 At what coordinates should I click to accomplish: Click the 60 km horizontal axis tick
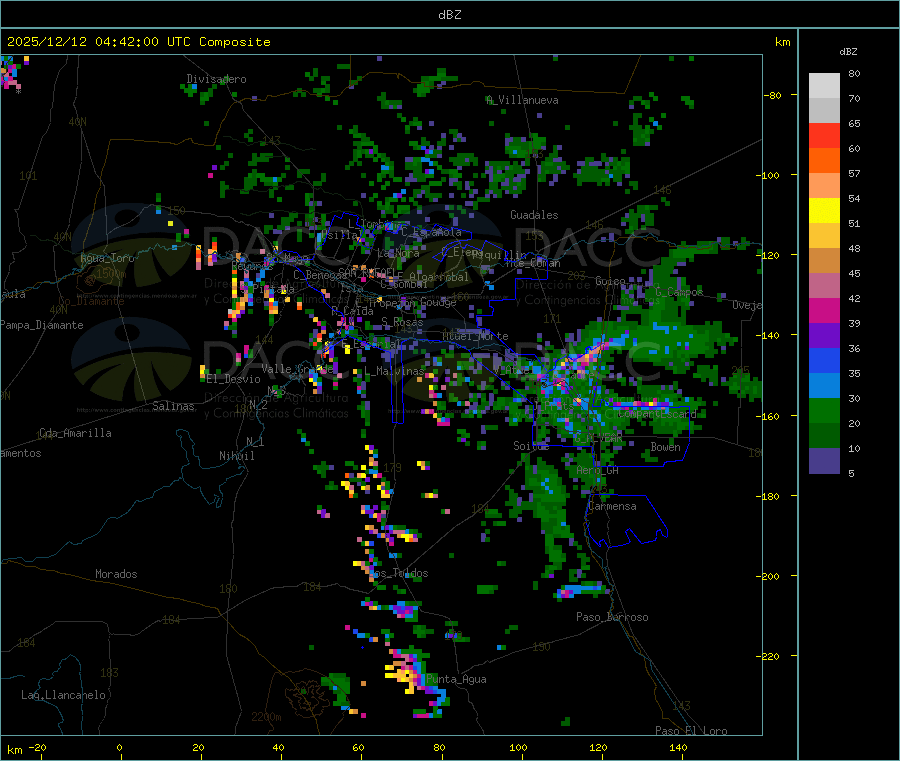point(358,747)
